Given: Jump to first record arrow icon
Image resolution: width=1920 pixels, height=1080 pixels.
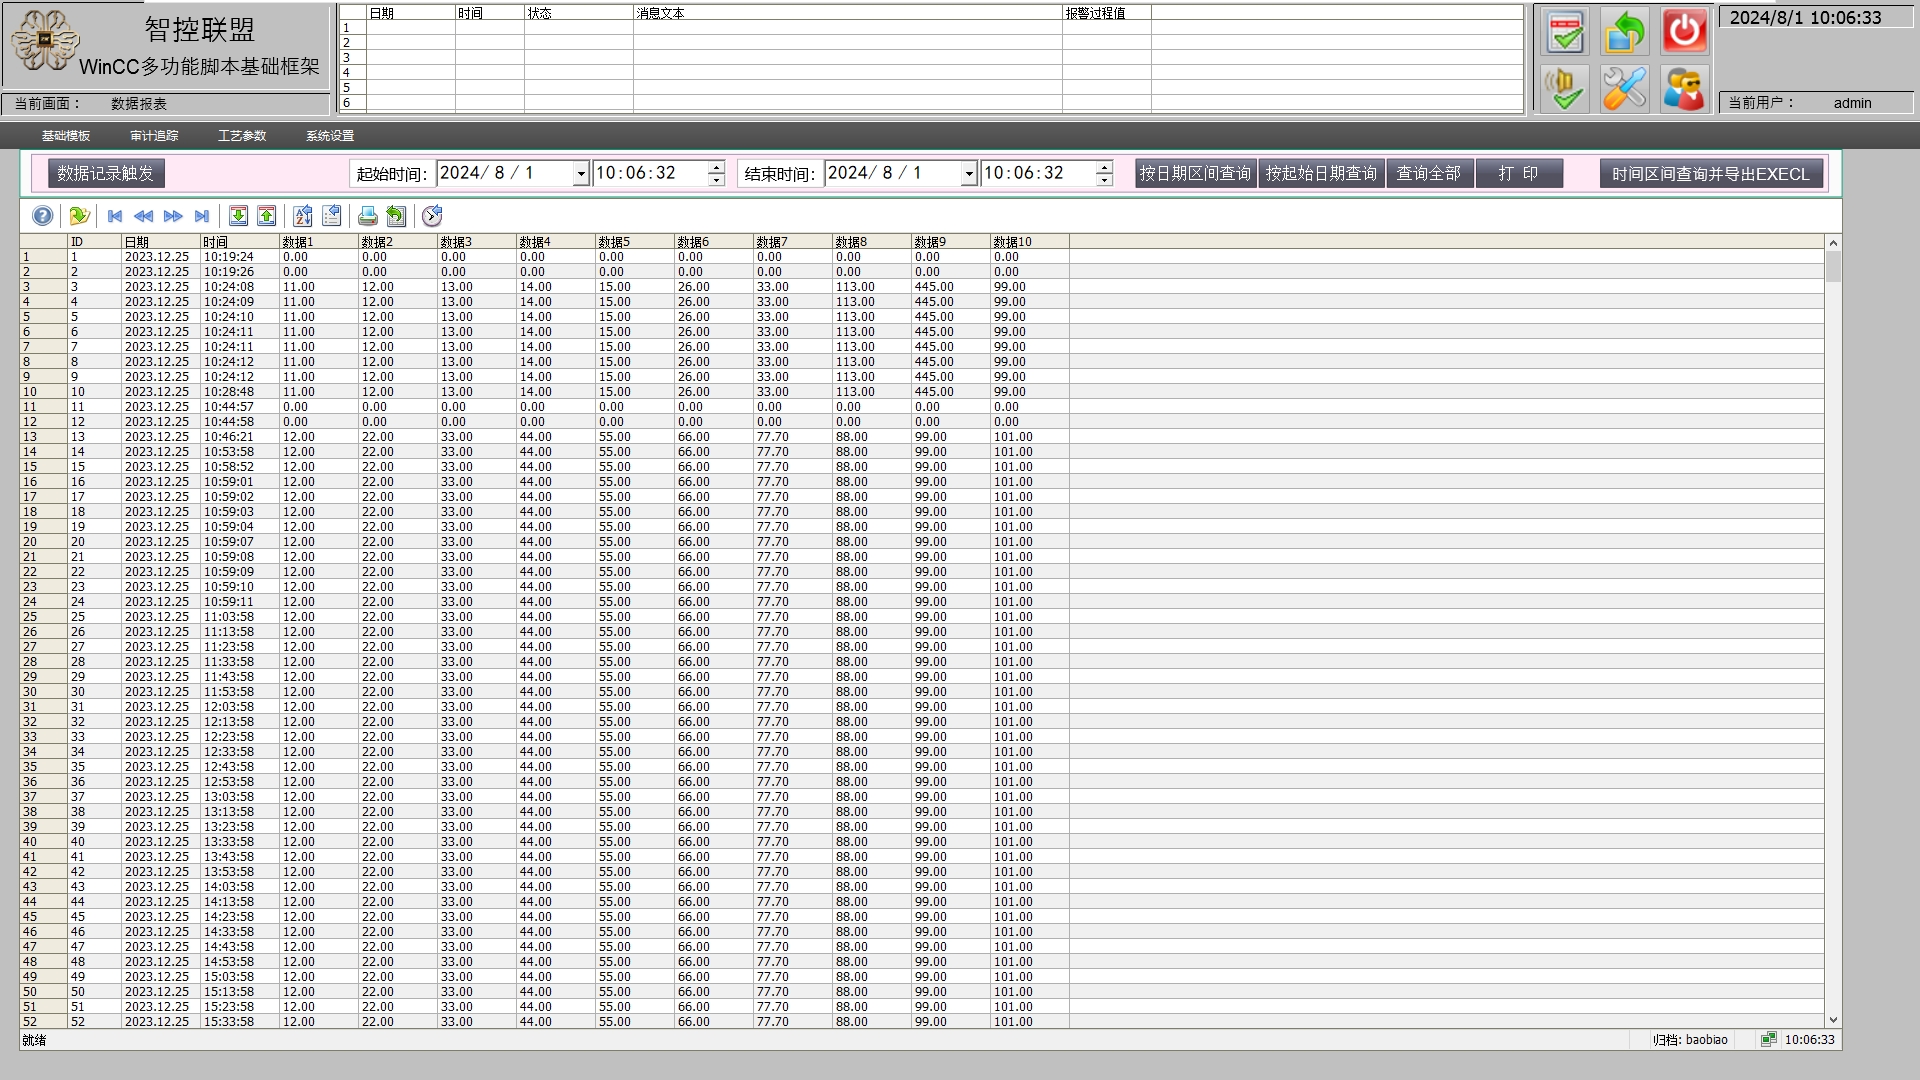Looking at the screenshot, I should point(115,216).
